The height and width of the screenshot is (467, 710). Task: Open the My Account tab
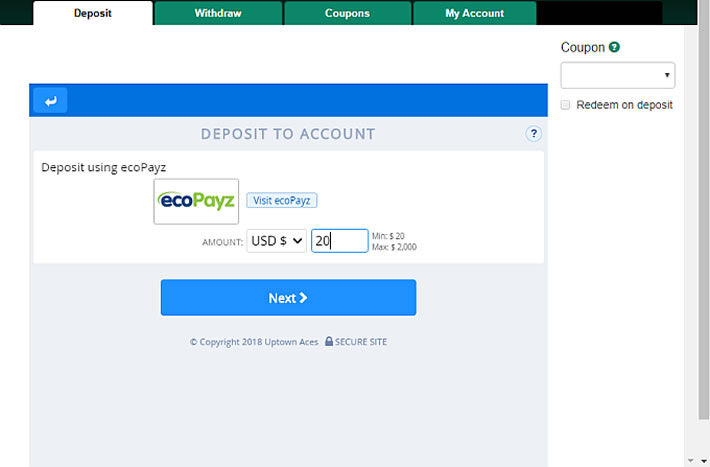pyautogui.click(x=475, y=13)
